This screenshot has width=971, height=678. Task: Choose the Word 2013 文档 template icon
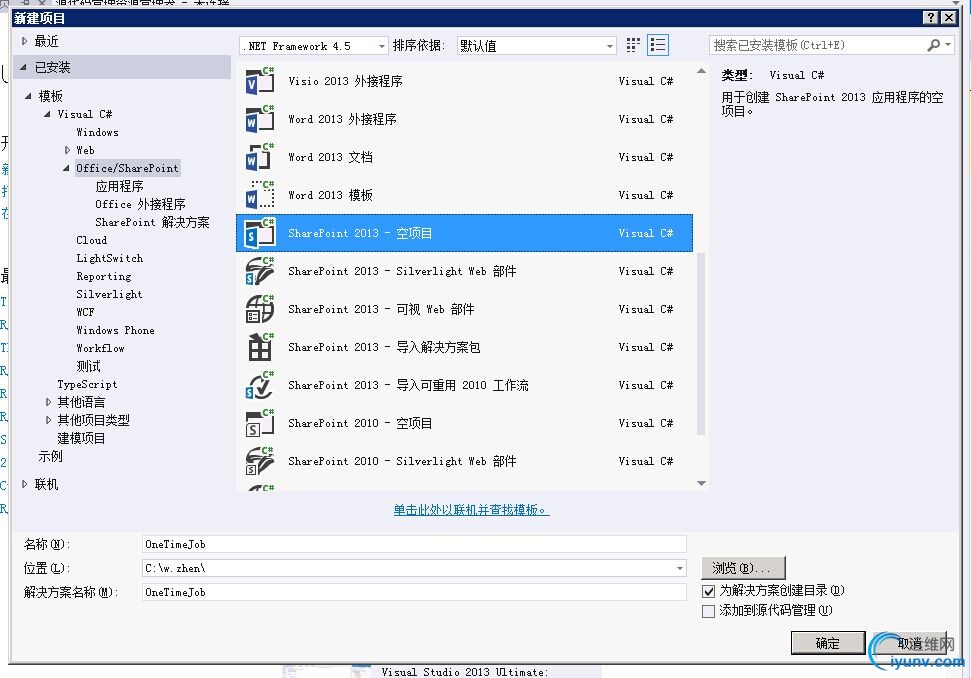[x=259, y=157]
